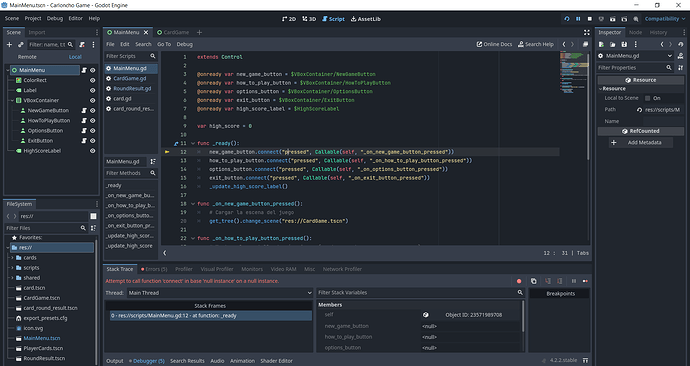Image resolution: width=690 pixels, height=366 pixels.
Task: Stop the running project
Action: point(590,19)
